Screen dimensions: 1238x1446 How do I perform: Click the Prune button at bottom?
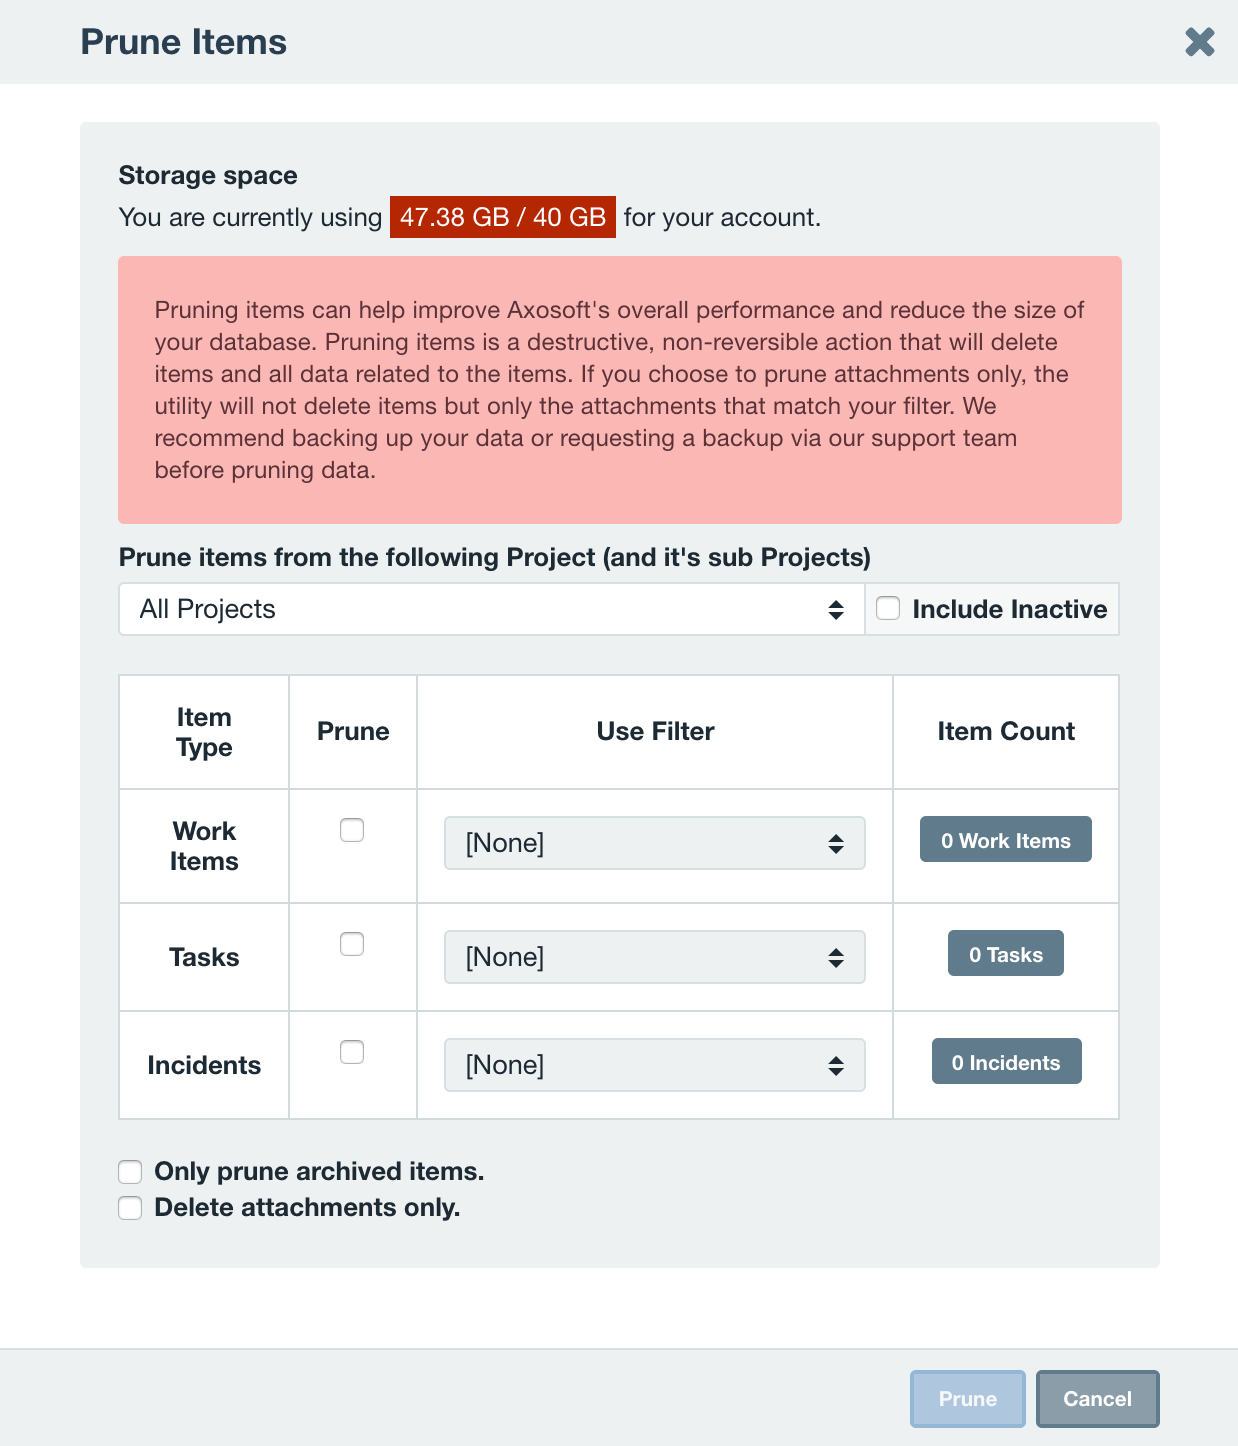[x=968, y=1398]
